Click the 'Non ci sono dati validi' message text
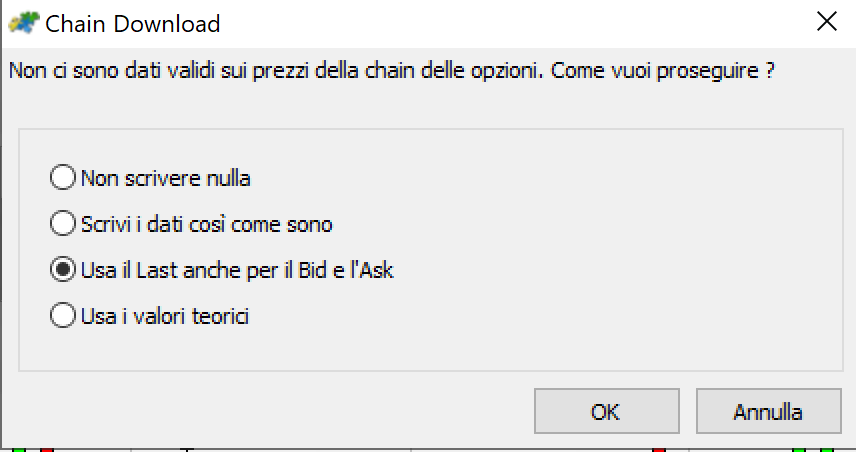 point(112,71)
